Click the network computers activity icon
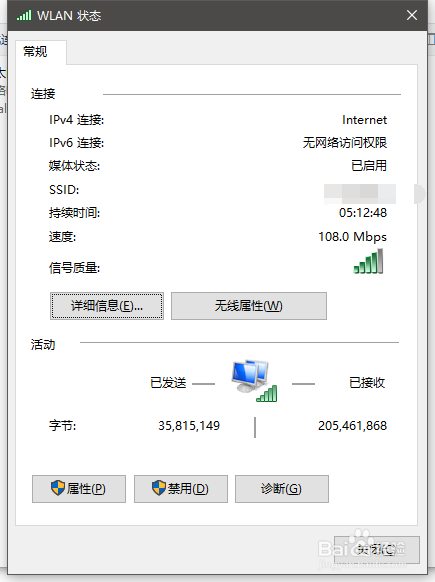The height and width of the screenshot is (582, 435). point(254,380)
